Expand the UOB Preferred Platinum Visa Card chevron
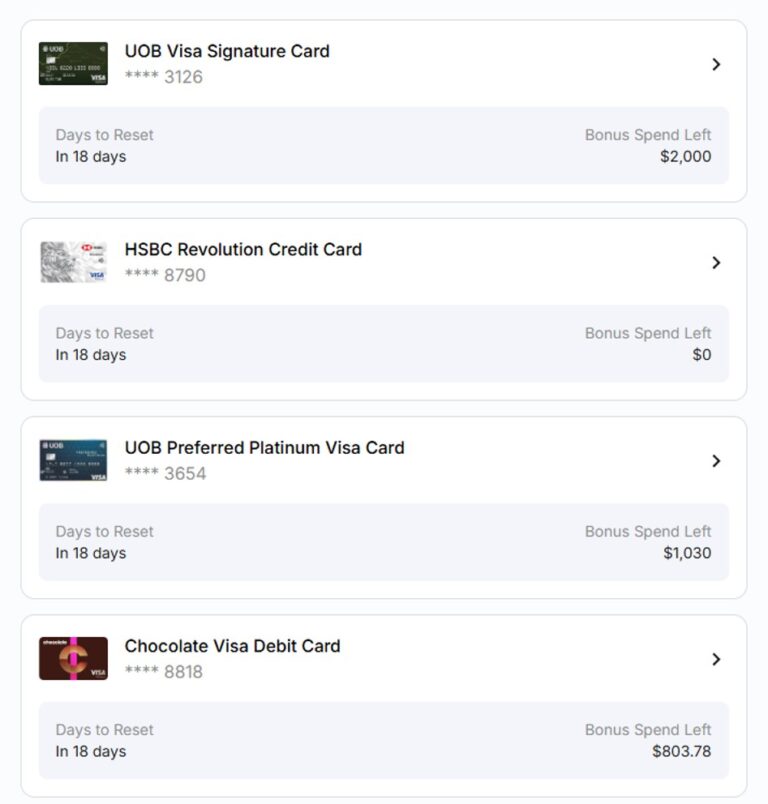The width and height of the screenshot is (768, 804). (x=718, y=461)
